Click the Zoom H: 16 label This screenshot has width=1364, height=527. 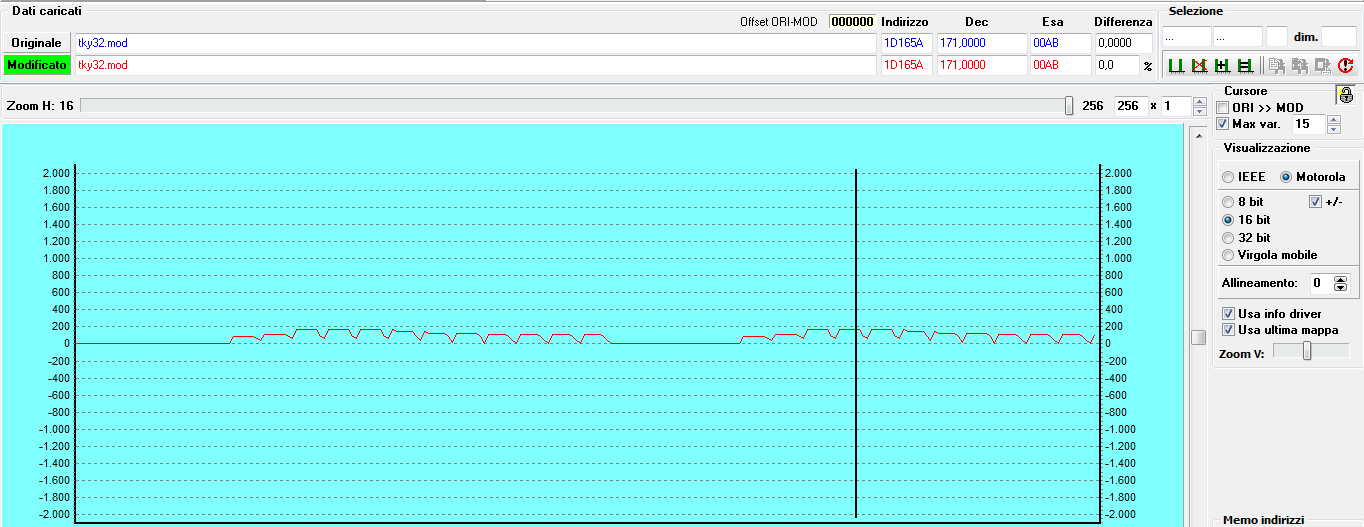click(x=40, y=105)
